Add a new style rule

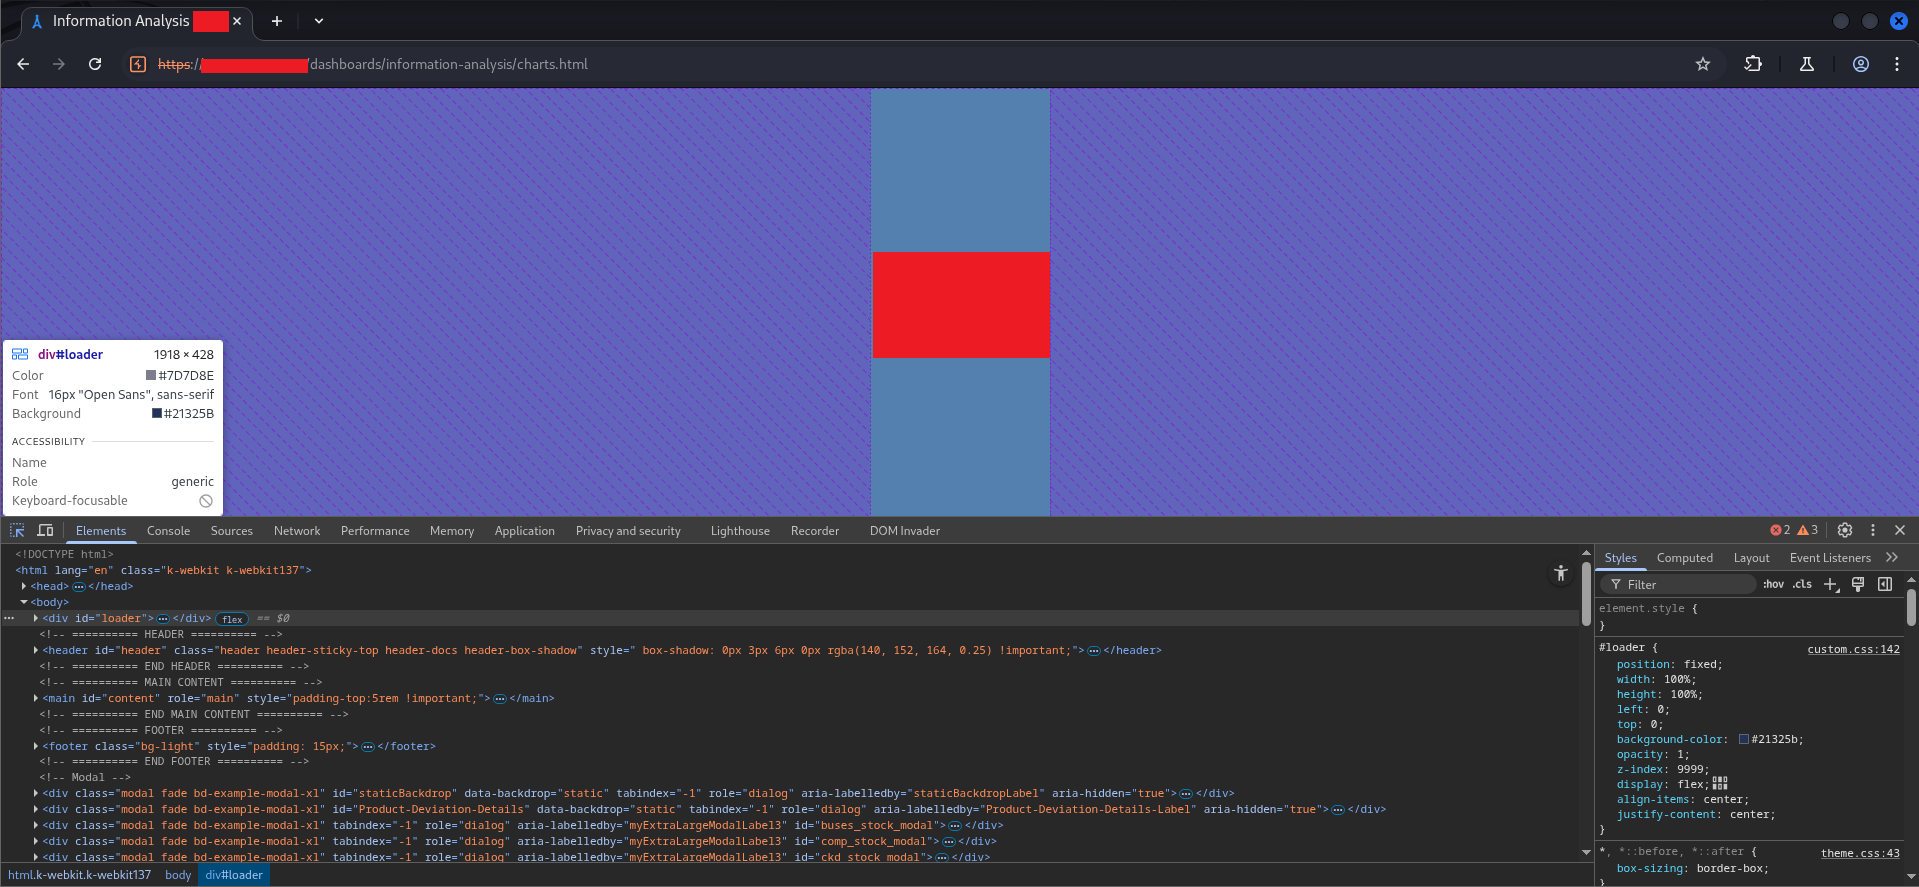click(x=1831, y=584)
